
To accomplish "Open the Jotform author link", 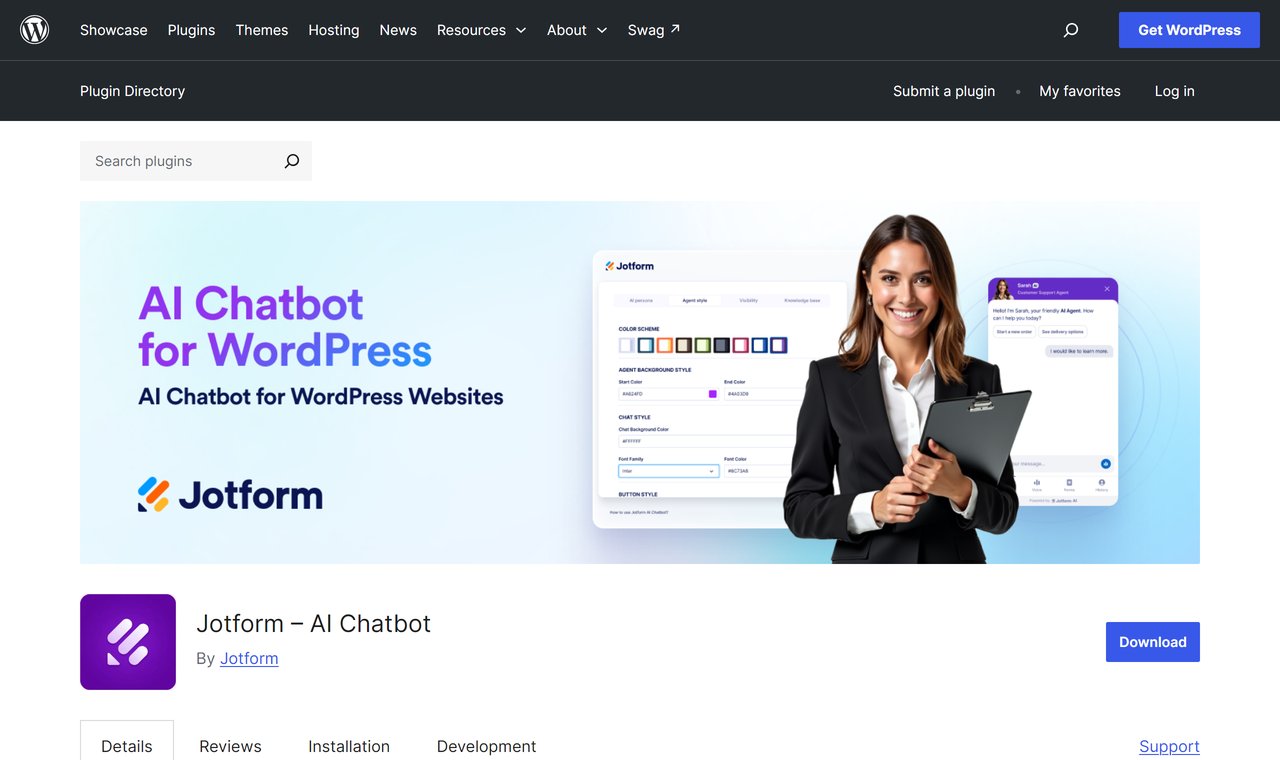I will pos(249,658).
